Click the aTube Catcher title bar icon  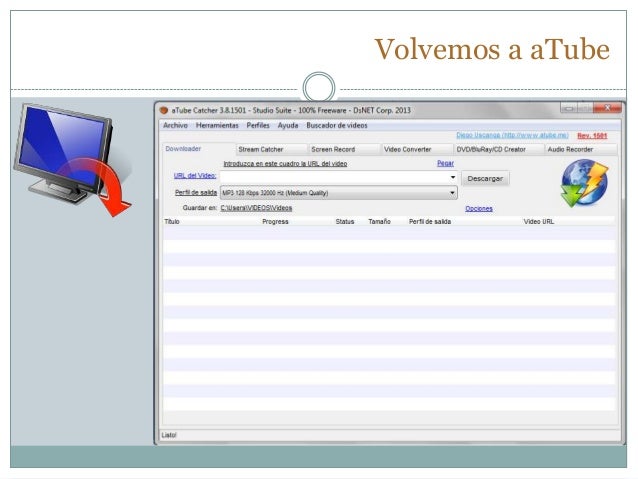coord(164,110)
